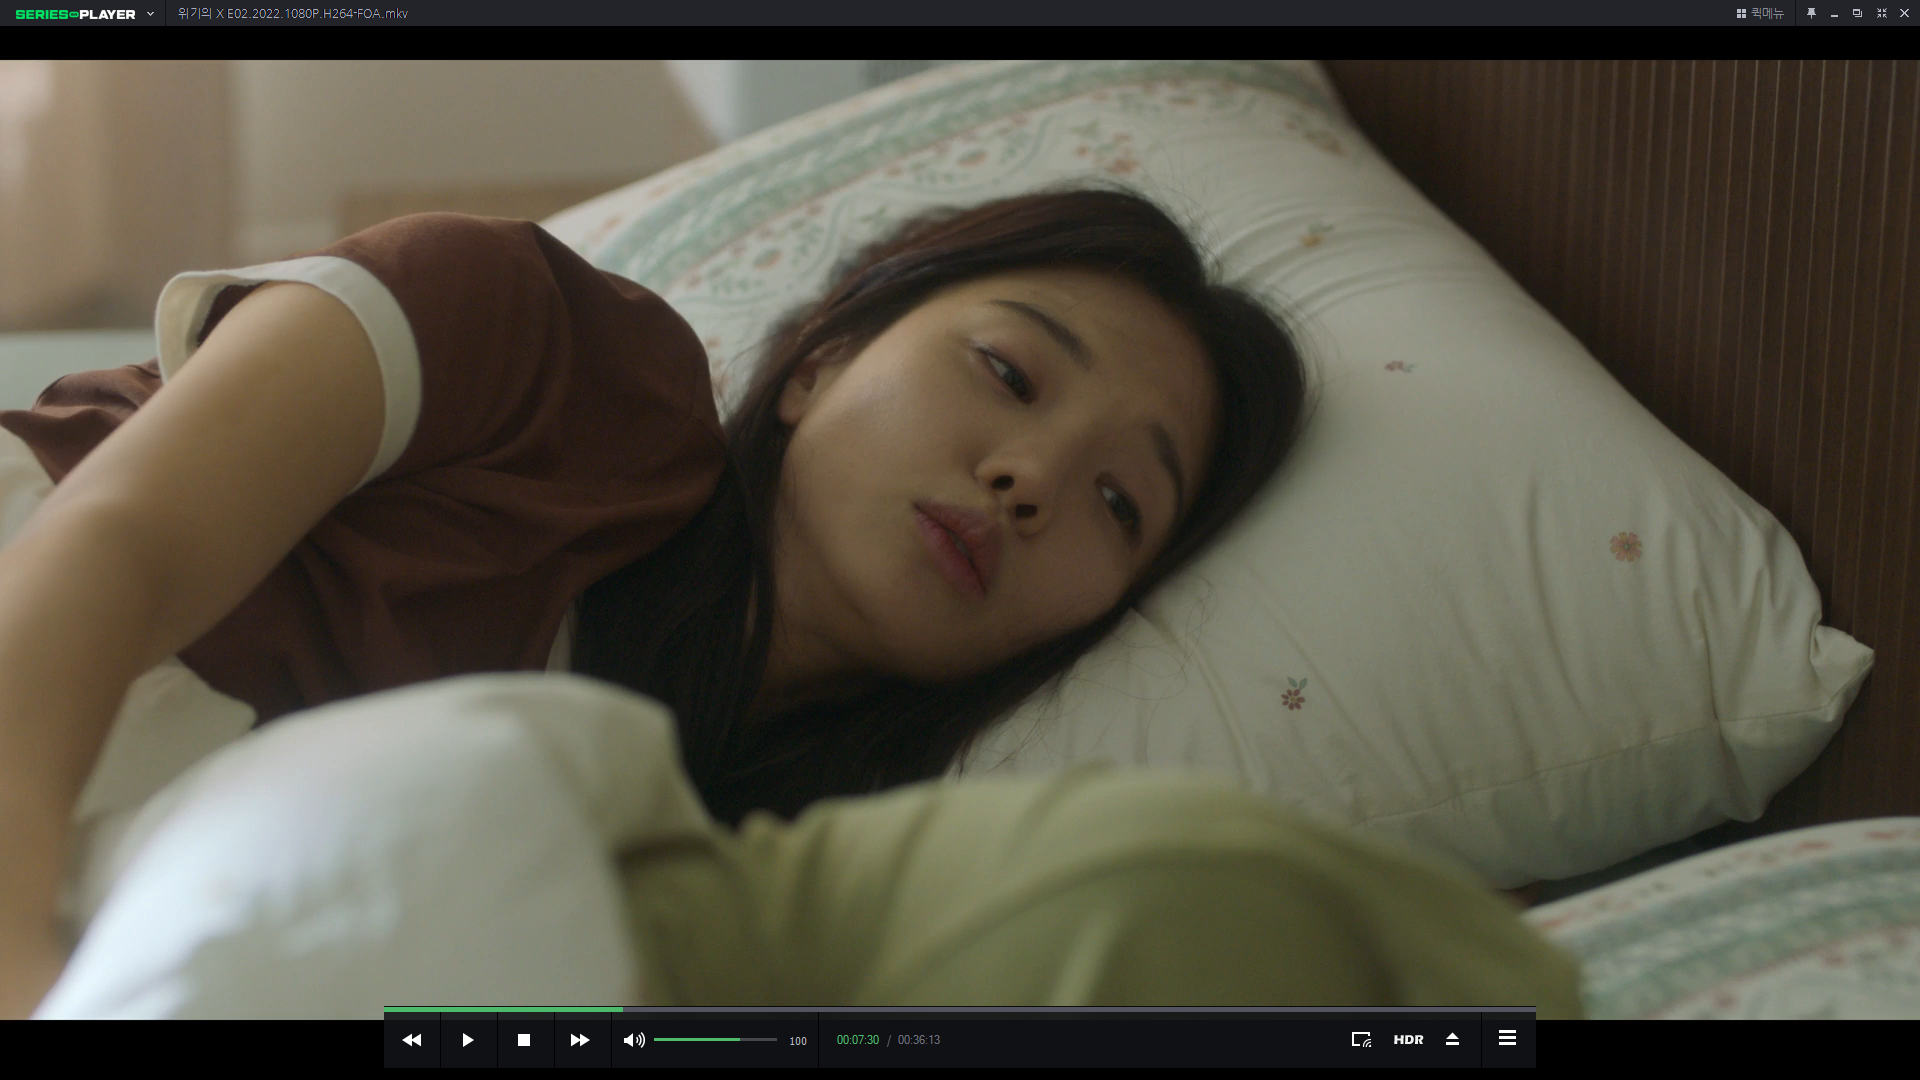Screen dimensions: 1920x1080
Task: Exit fullscreen with the shrink arrows icon
Action: (x=1881, y=14)
